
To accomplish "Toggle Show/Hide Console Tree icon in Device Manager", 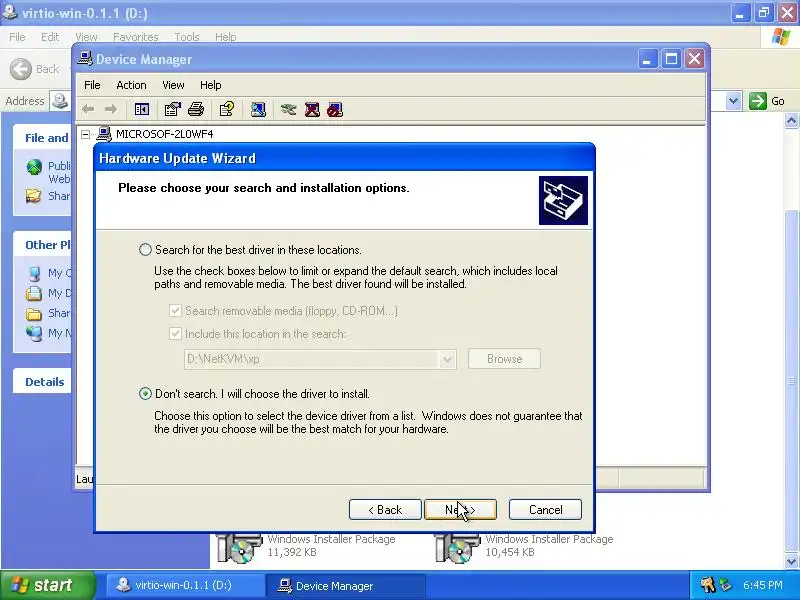I will (141, 109).
